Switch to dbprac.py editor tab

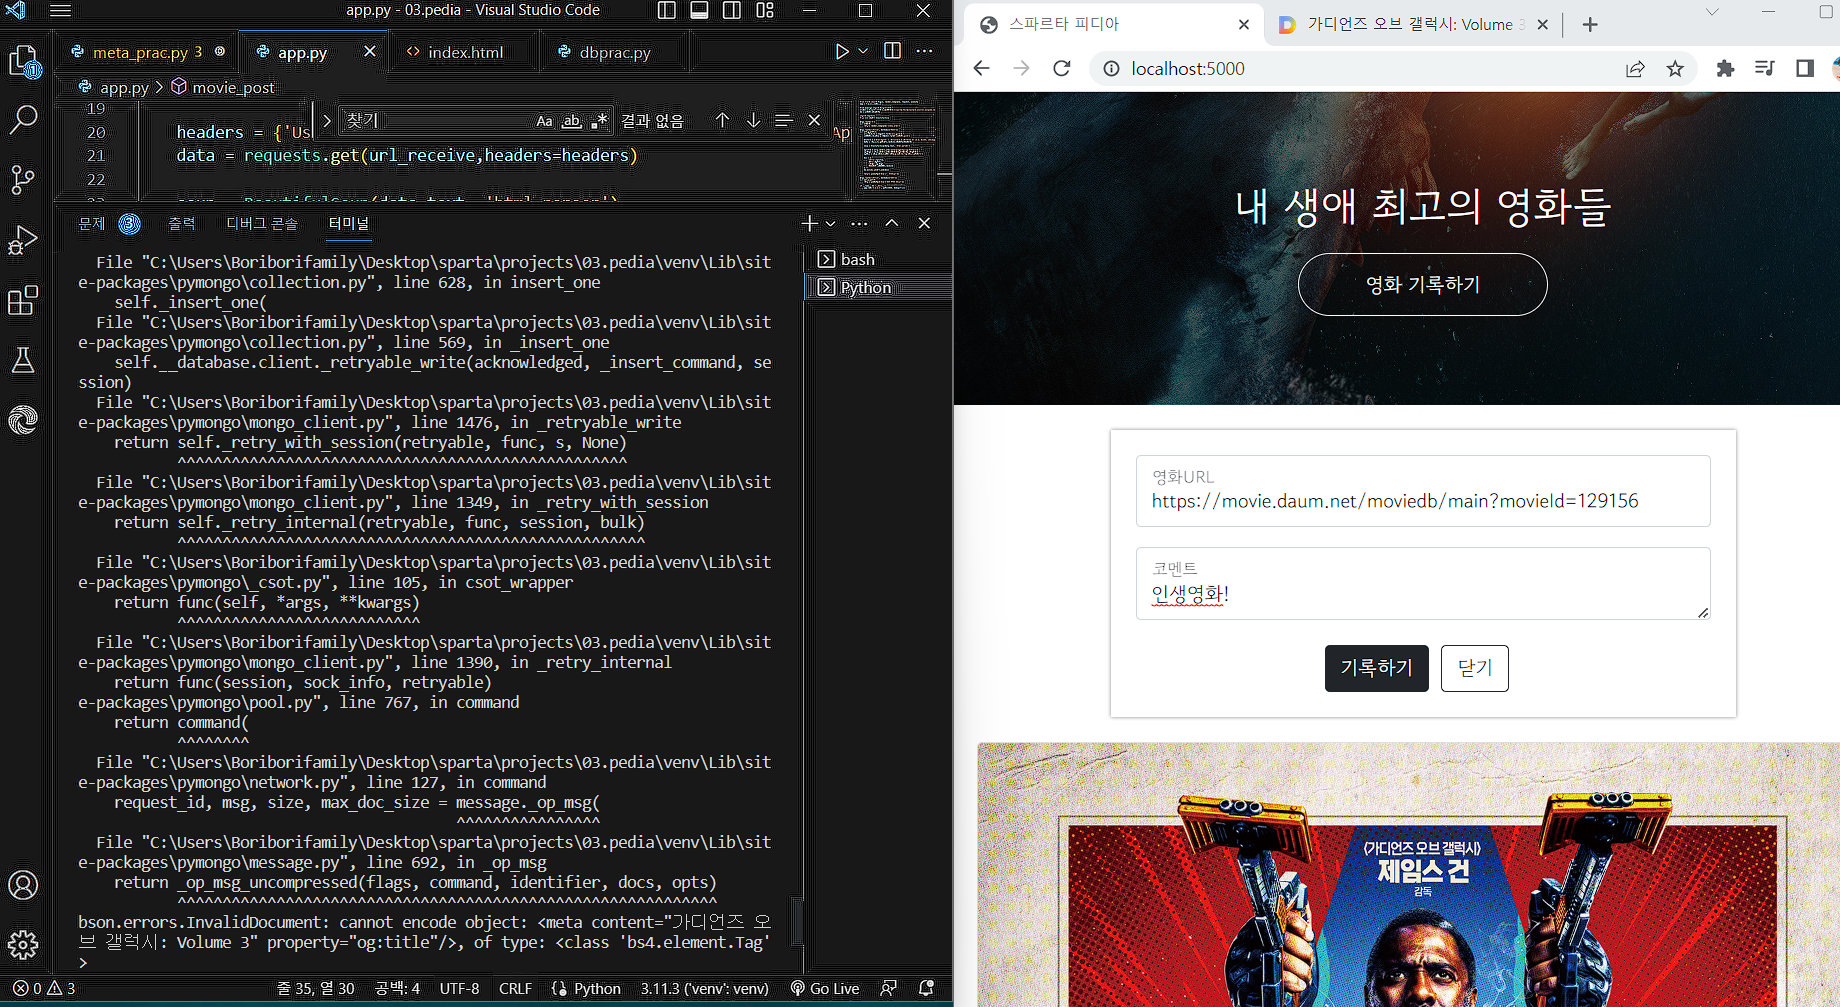(x=614, y=52)
